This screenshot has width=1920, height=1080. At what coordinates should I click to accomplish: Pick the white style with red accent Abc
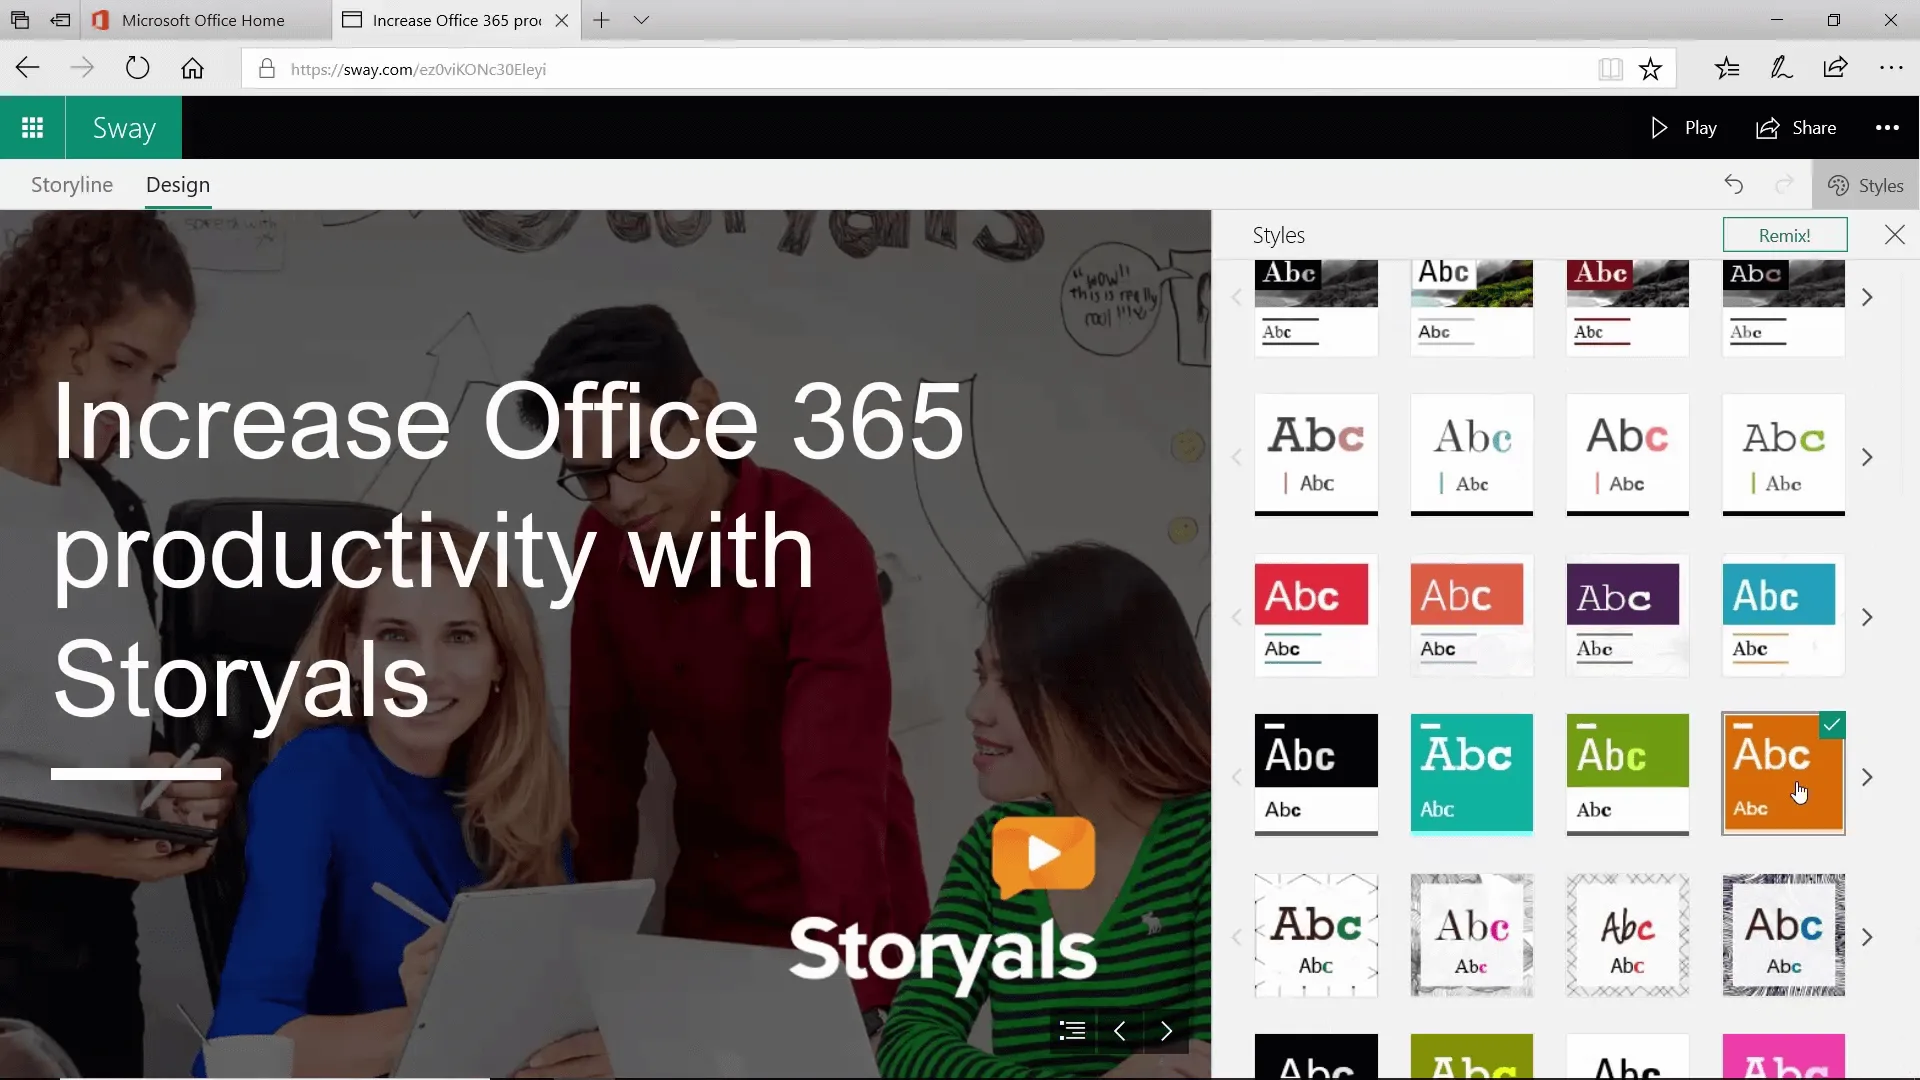pyautogui.click(x=1628, y=455)
